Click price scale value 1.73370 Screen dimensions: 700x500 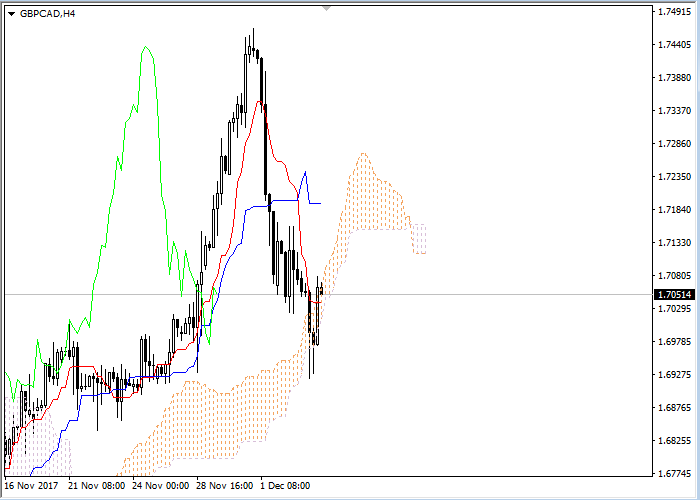coord(675,111)
